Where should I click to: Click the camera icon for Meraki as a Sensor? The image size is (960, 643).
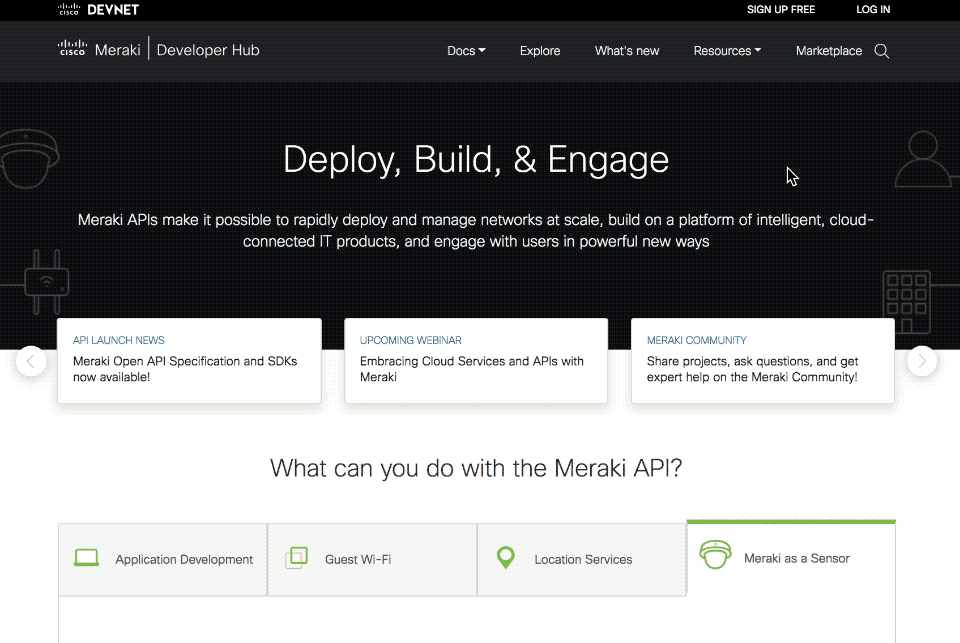(x=715, y=554)
